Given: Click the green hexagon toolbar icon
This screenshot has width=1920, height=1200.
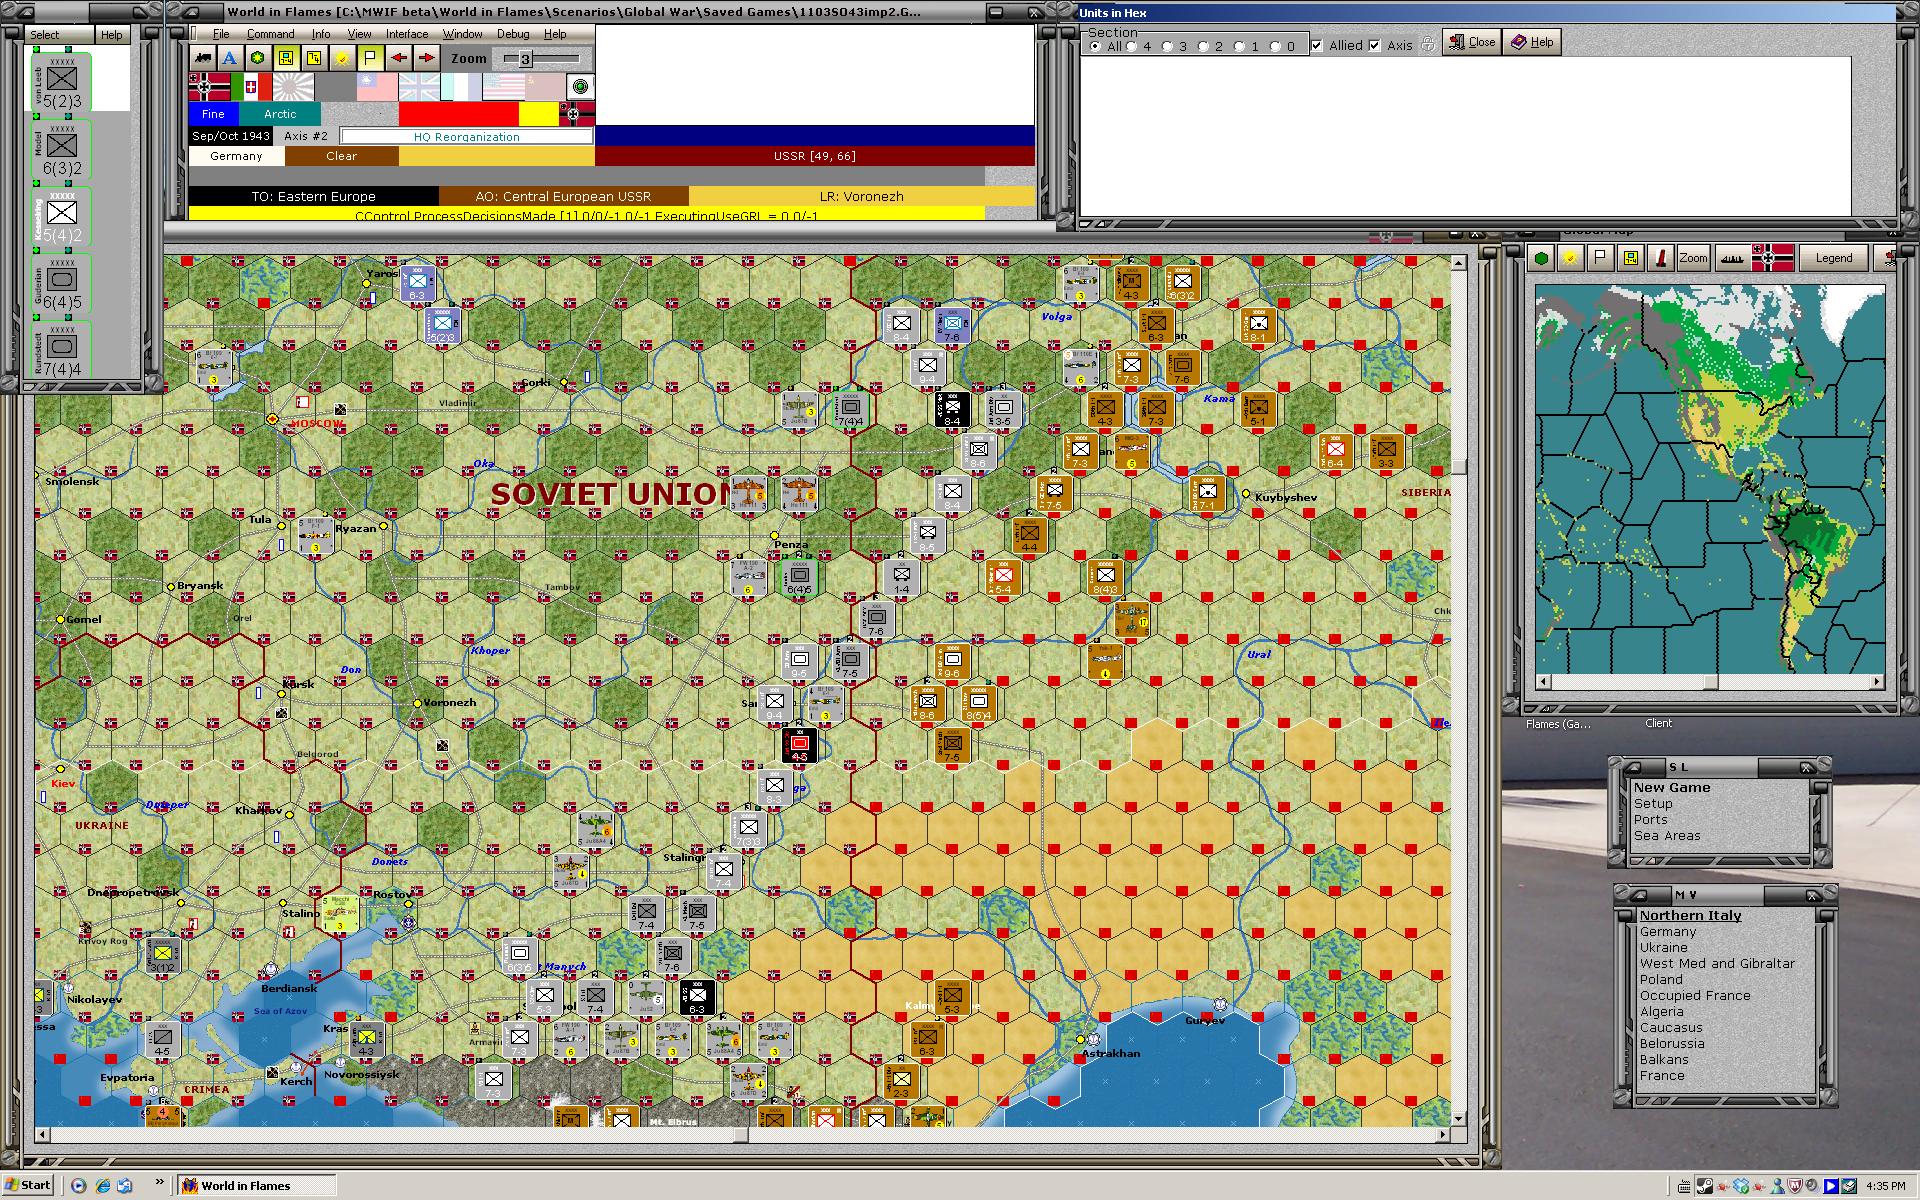Looking at the screenshot, I should (258, 58).
